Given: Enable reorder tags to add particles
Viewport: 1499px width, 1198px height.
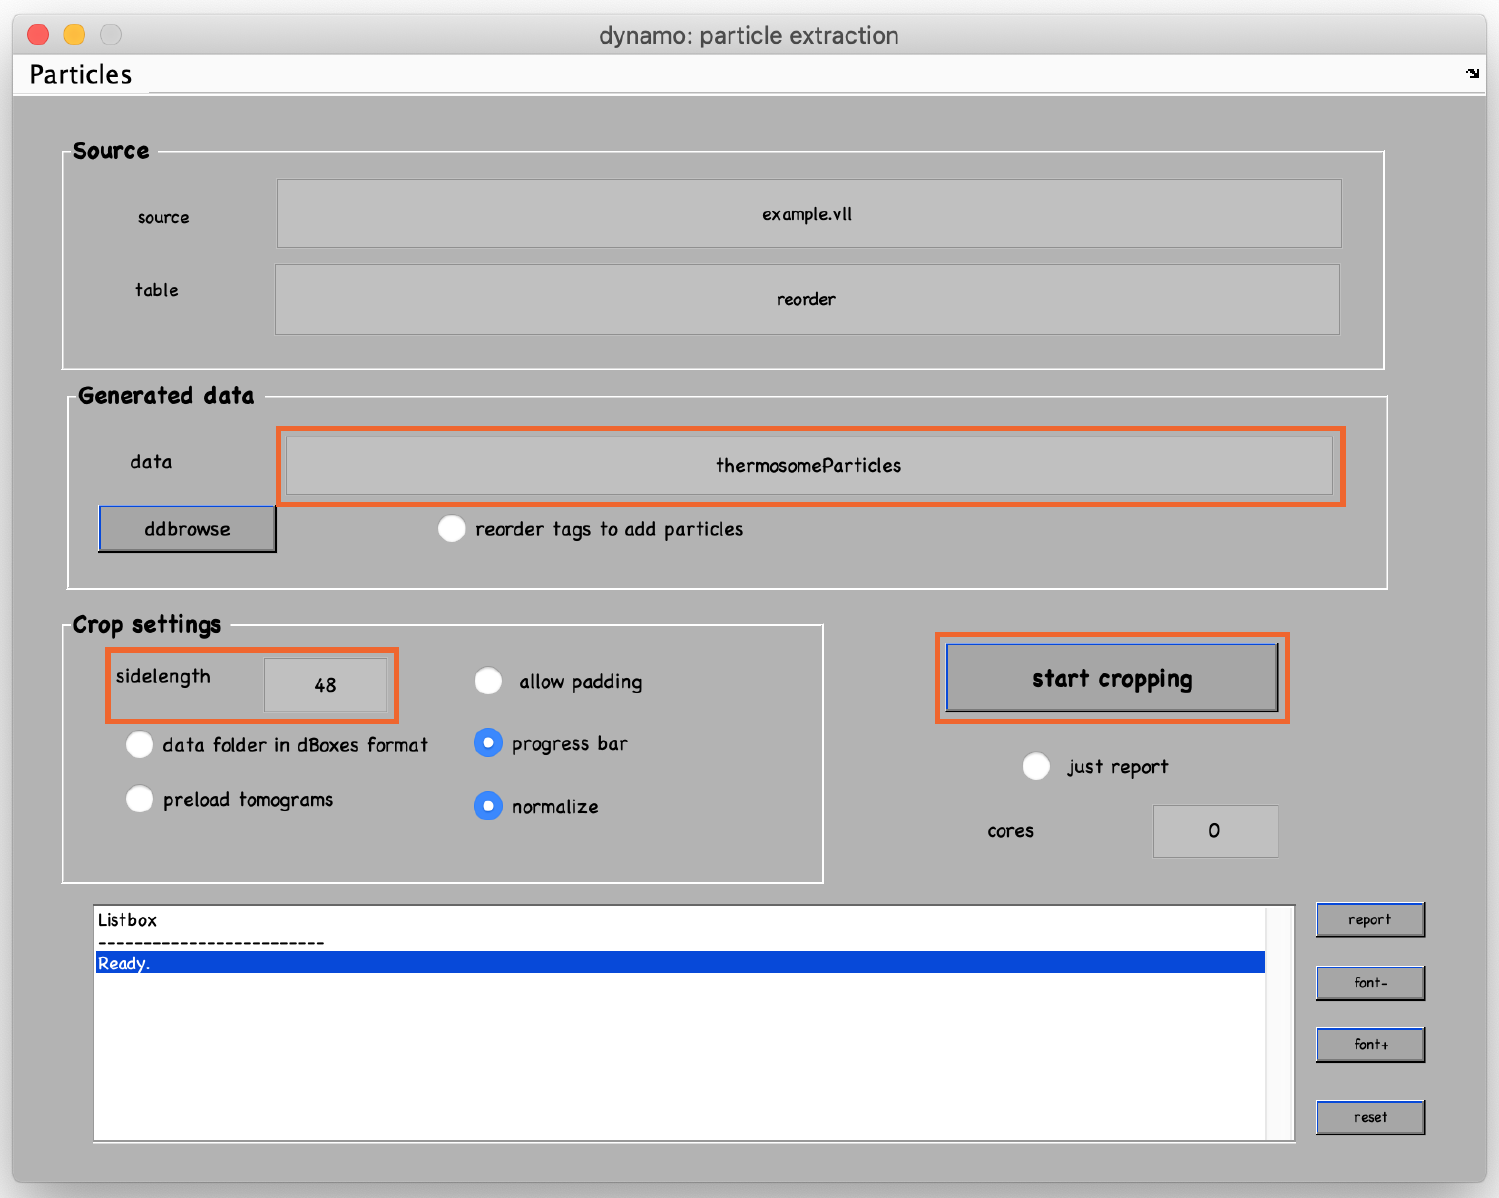Looking at the screenshot, I should tap(451, 528).
